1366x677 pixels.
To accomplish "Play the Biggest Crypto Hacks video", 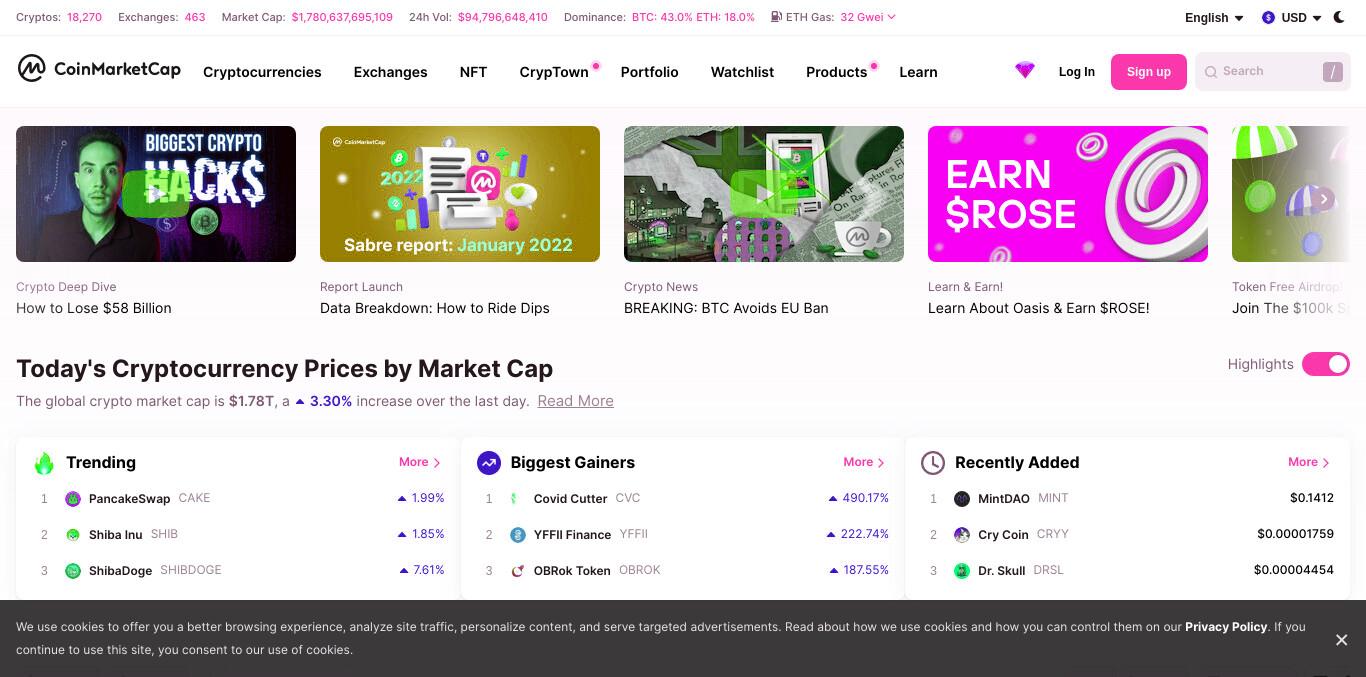I will 156,194.
